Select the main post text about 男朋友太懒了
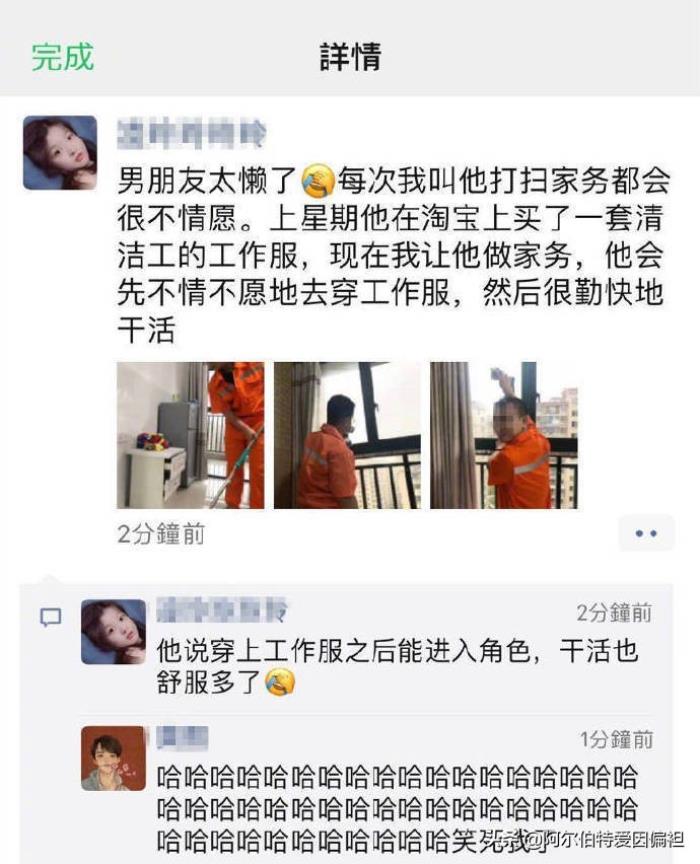Viewport: 700px width, 864px height. [393, 255]
